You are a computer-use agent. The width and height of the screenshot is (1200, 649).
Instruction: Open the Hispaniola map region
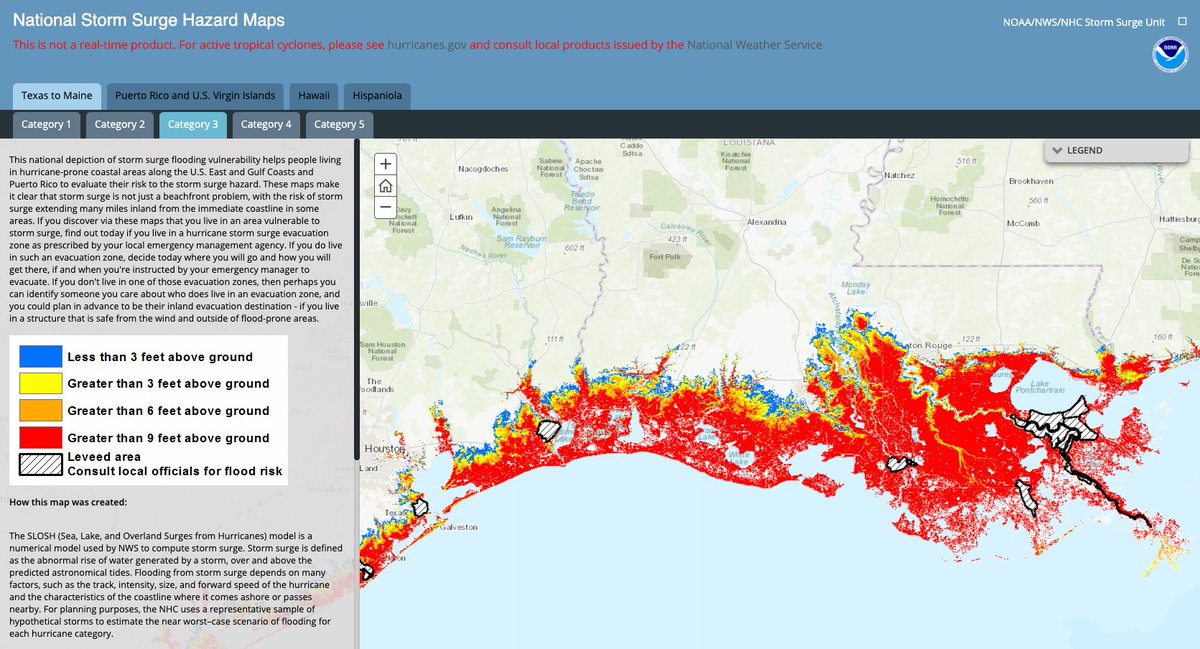point(377,95)
